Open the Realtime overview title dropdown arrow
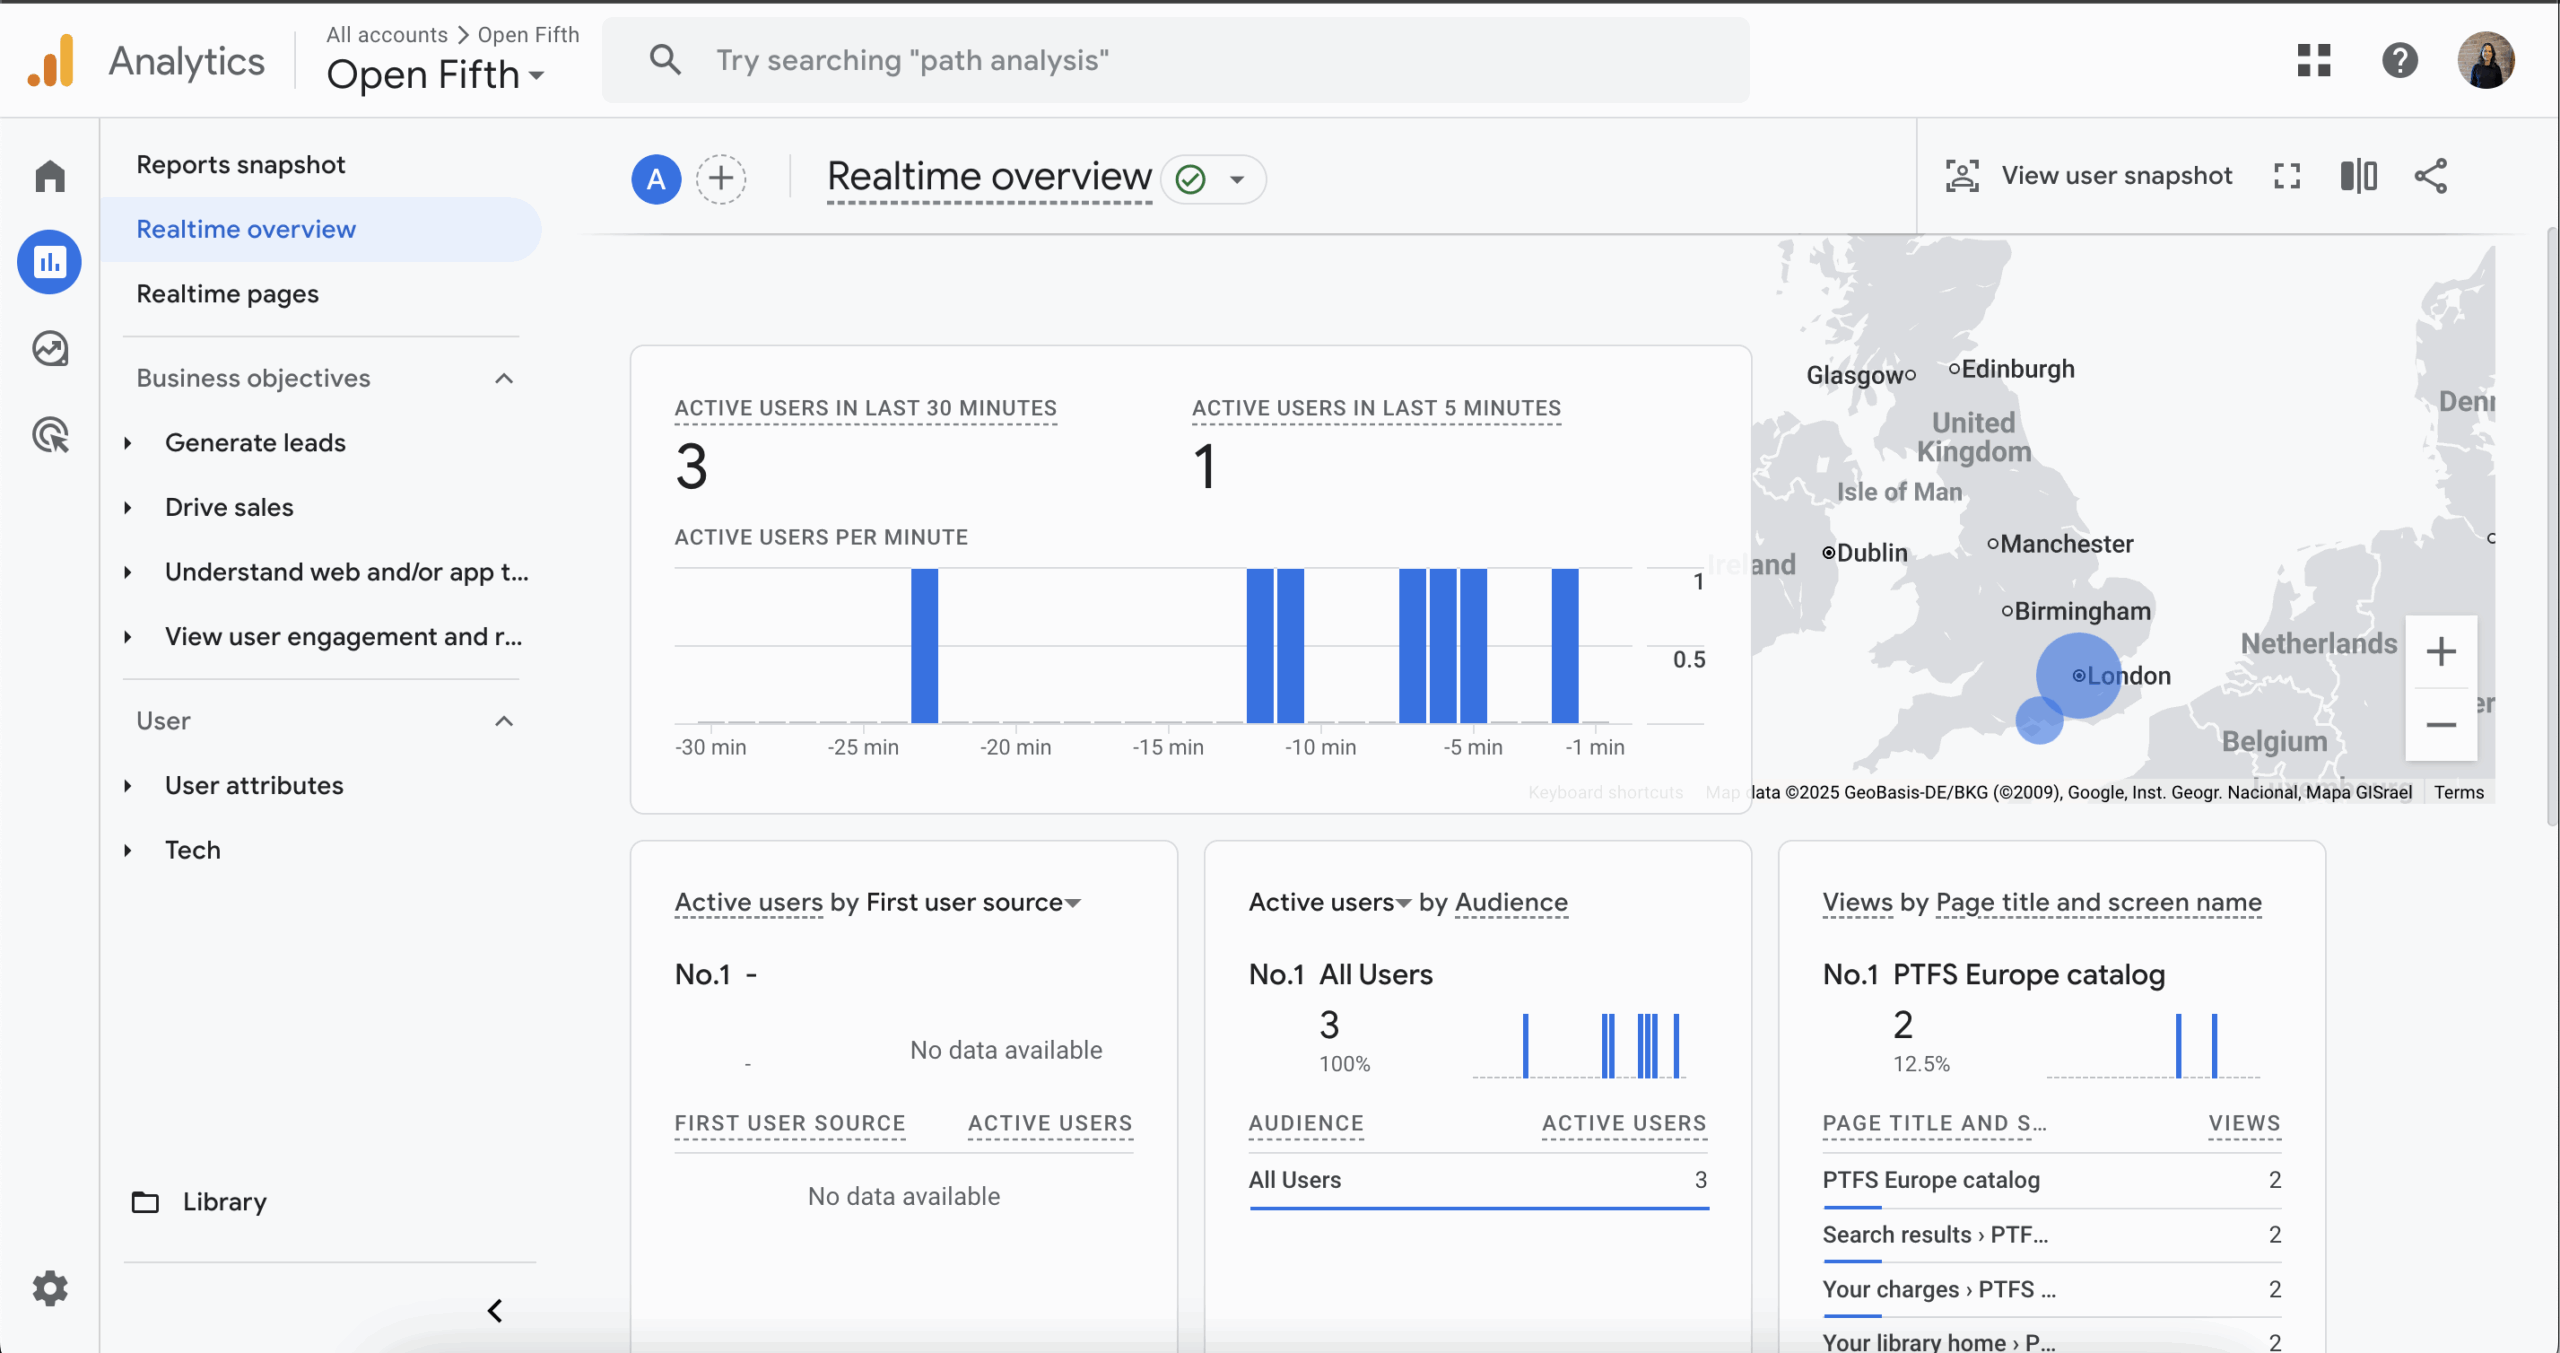This screenshot has width=2560, height=1353. point(1237,180)
